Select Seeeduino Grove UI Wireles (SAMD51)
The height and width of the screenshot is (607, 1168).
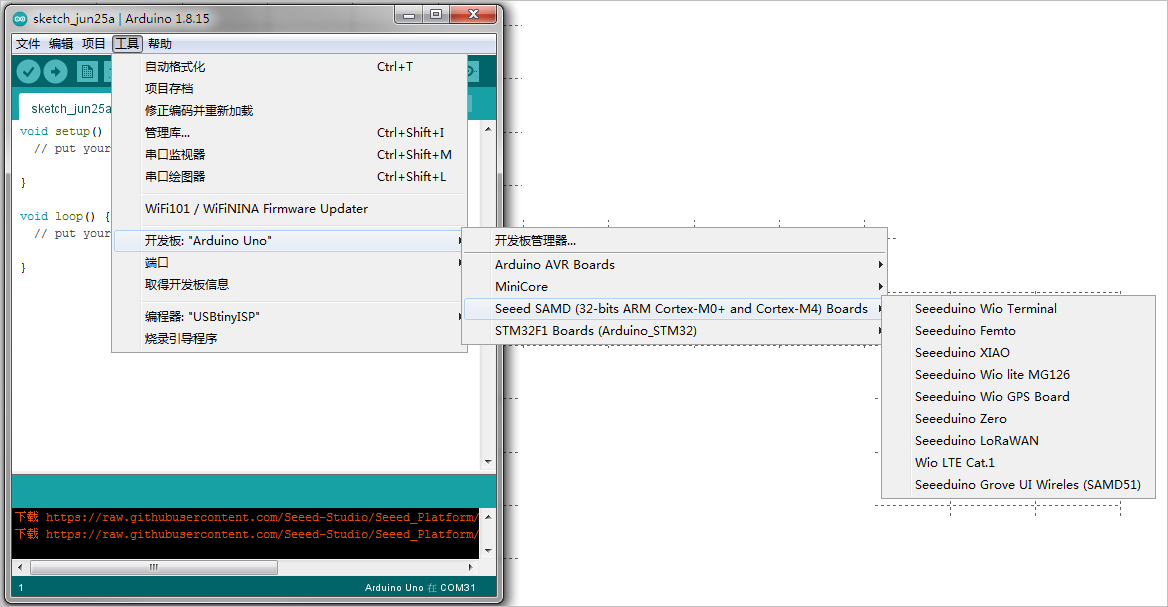[1018, 485]
